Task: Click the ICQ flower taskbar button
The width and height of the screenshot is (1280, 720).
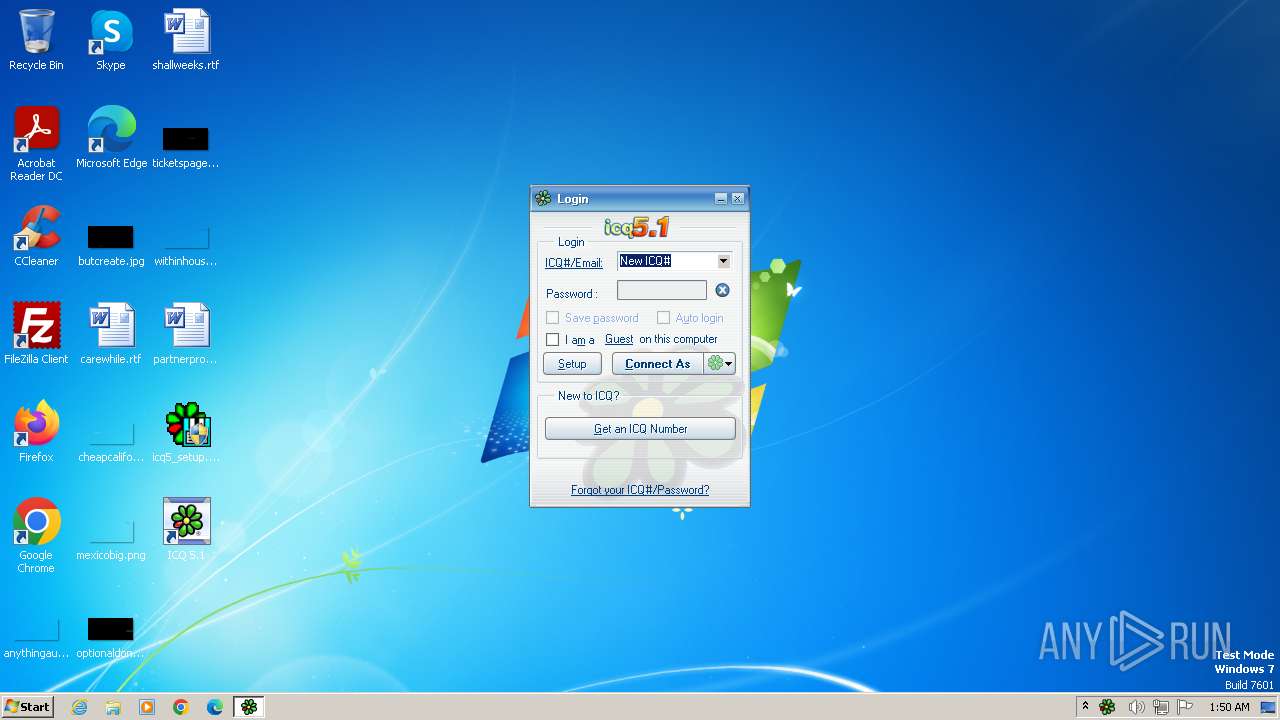Action: pyautogui.click(x=249, y=707)
